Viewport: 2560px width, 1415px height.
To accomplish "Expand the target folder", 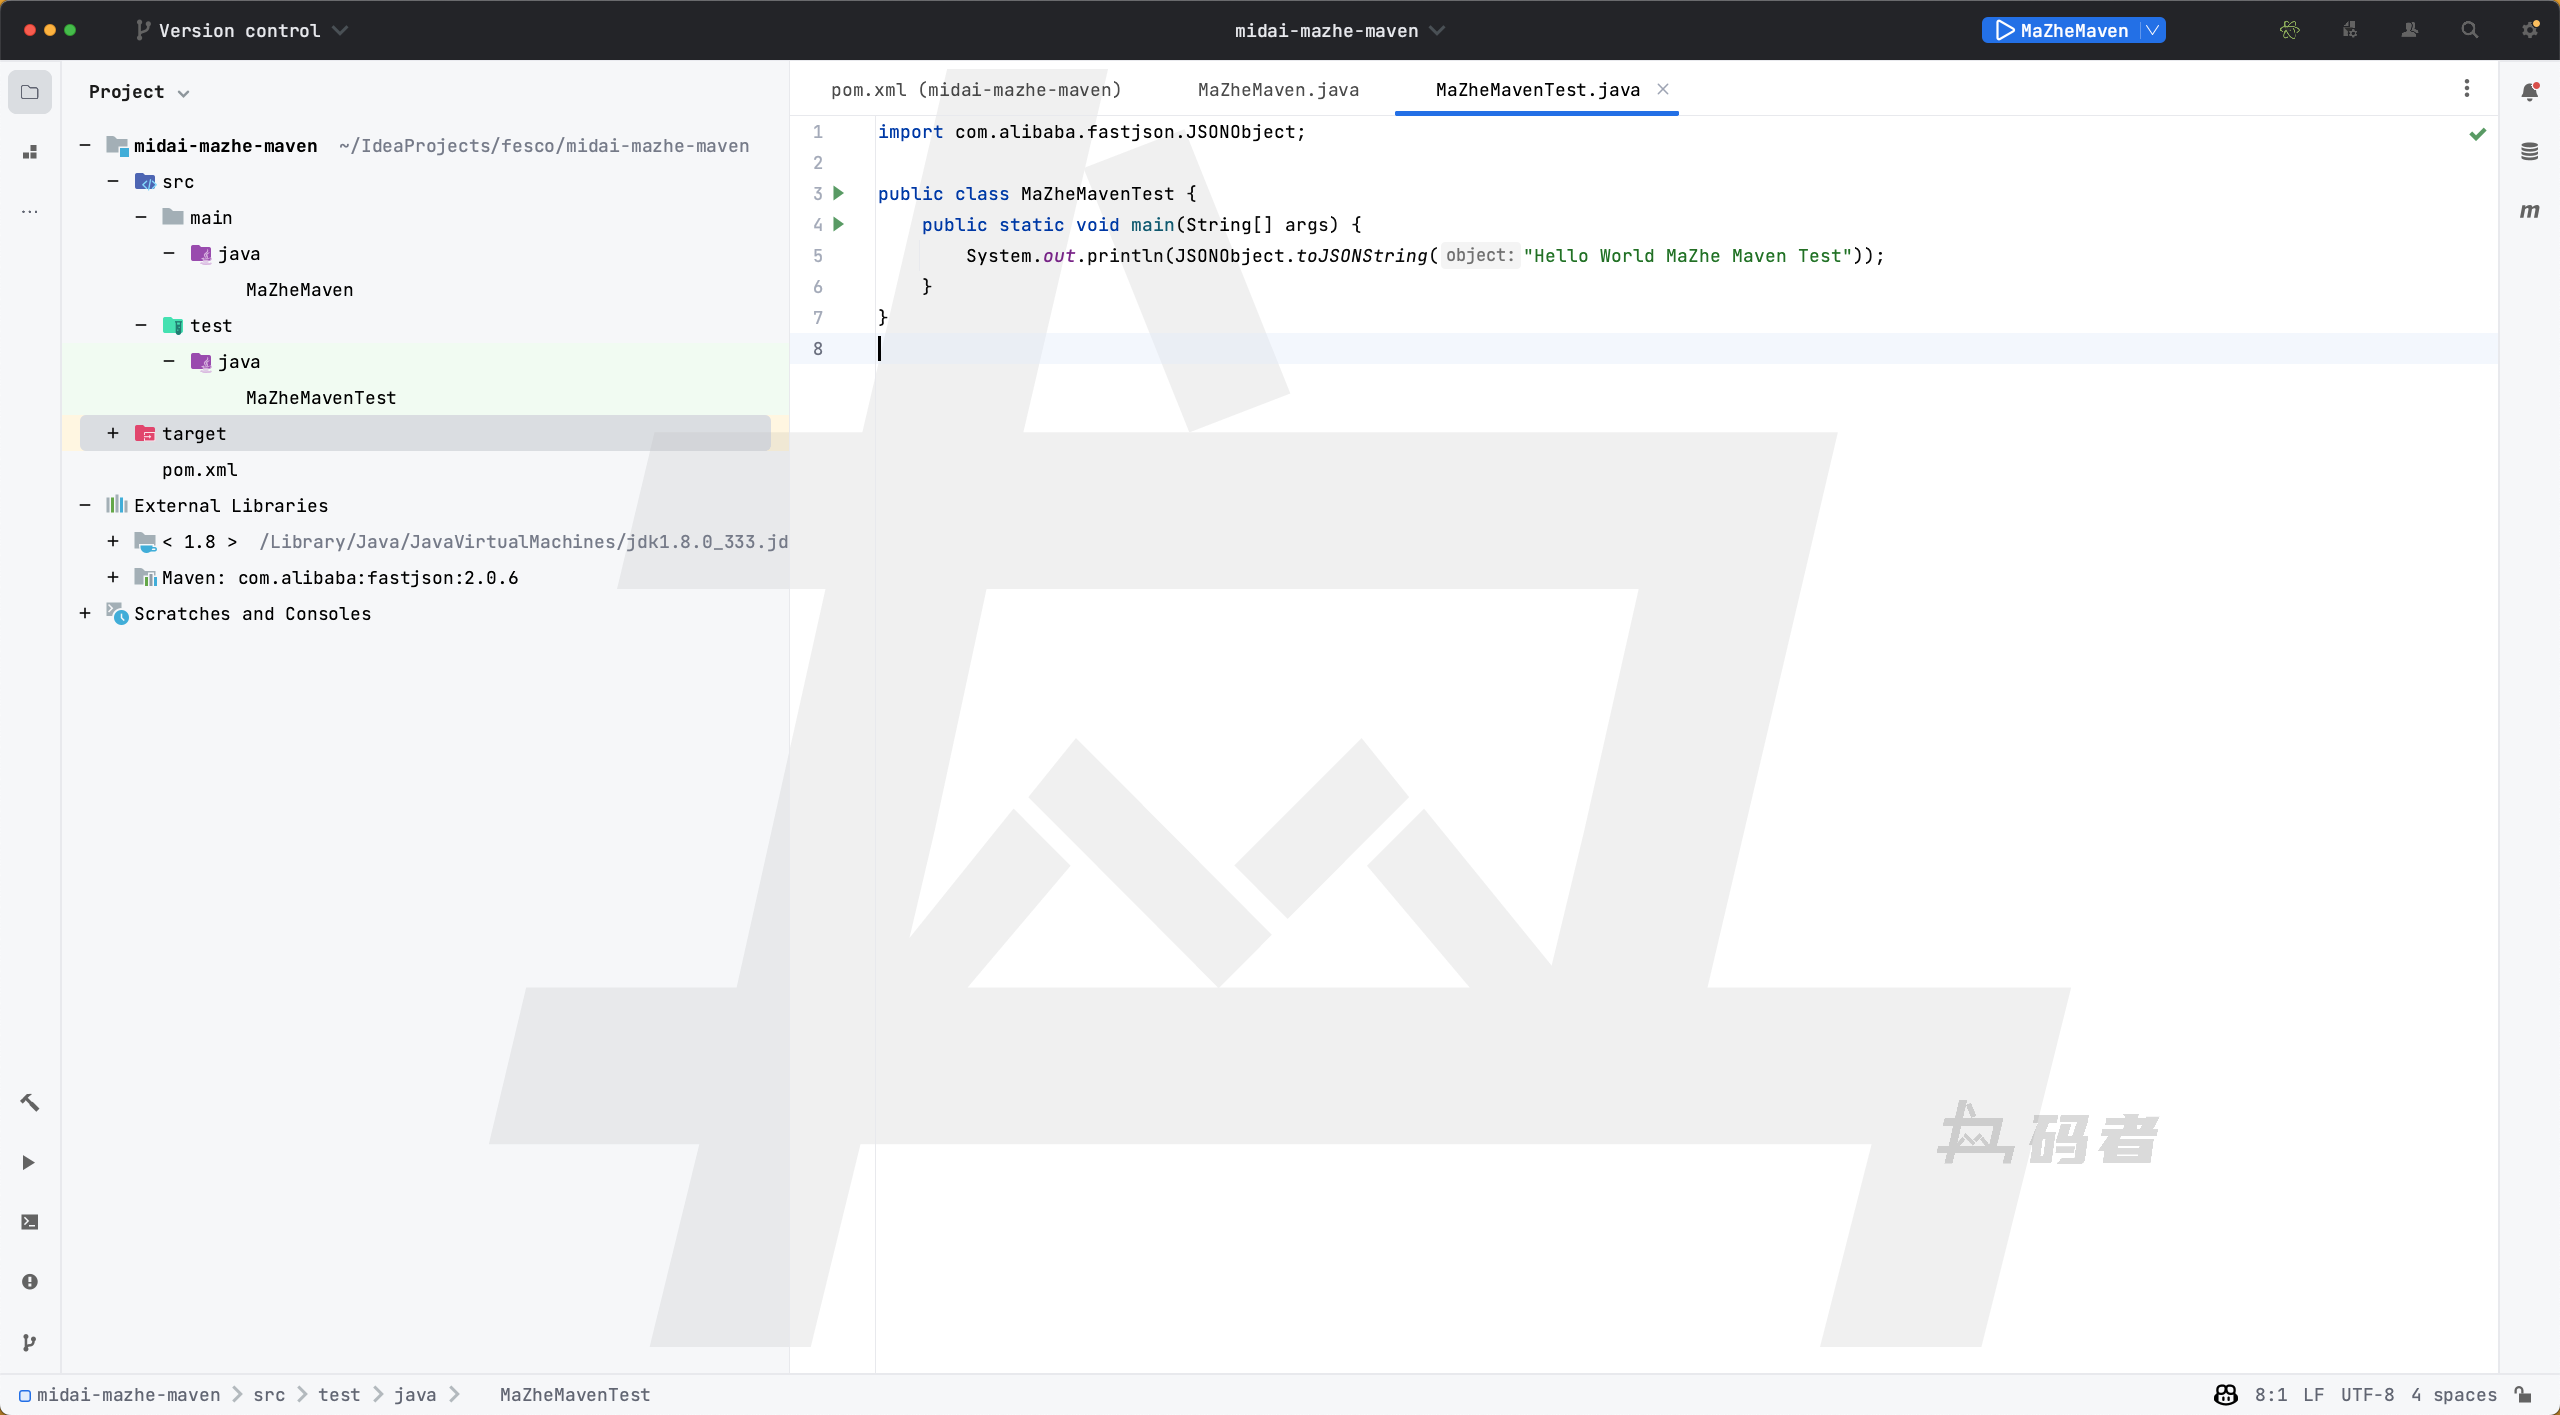I will [113, 433].
